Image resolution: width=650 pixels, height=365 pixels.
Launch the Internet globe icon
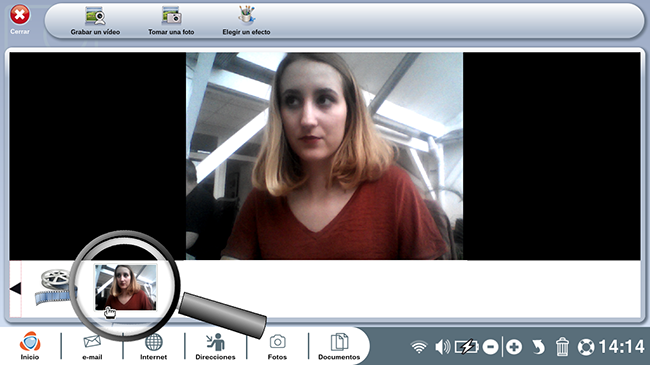(153, 346)
